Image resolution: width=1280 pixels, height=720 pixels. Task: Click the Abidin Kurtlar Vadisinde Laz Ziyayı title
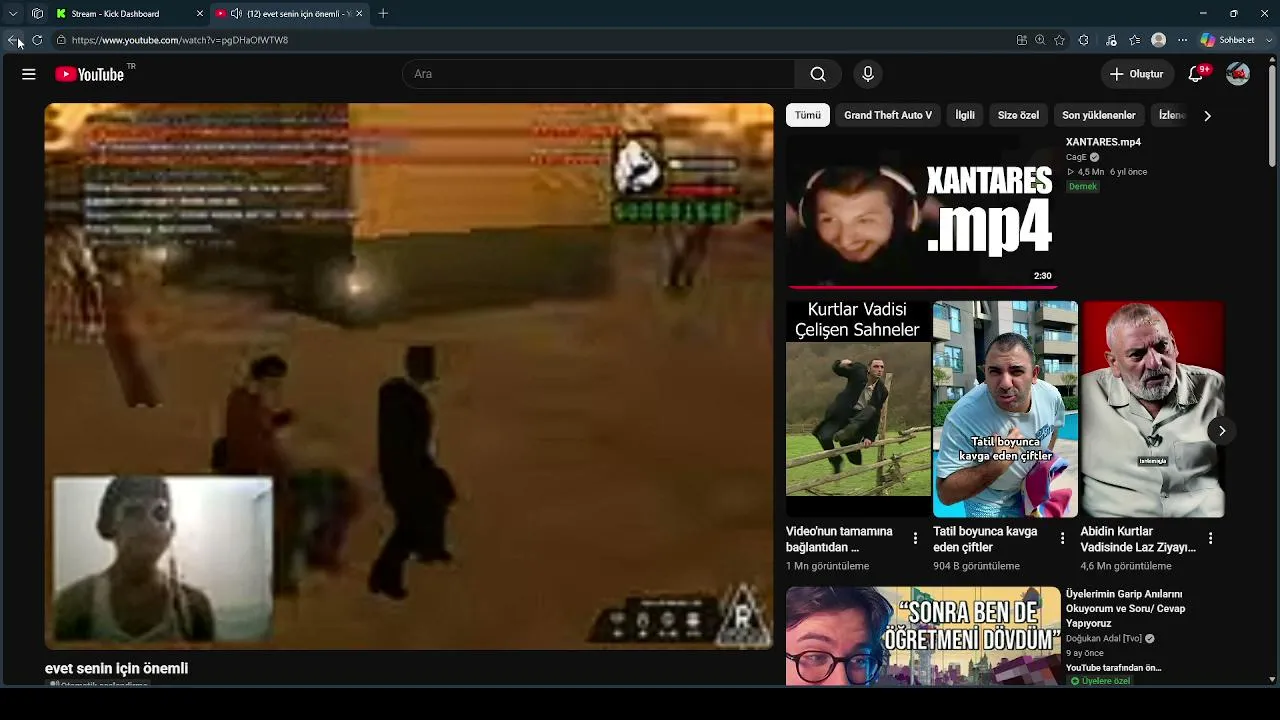(x=1138, y=539)
